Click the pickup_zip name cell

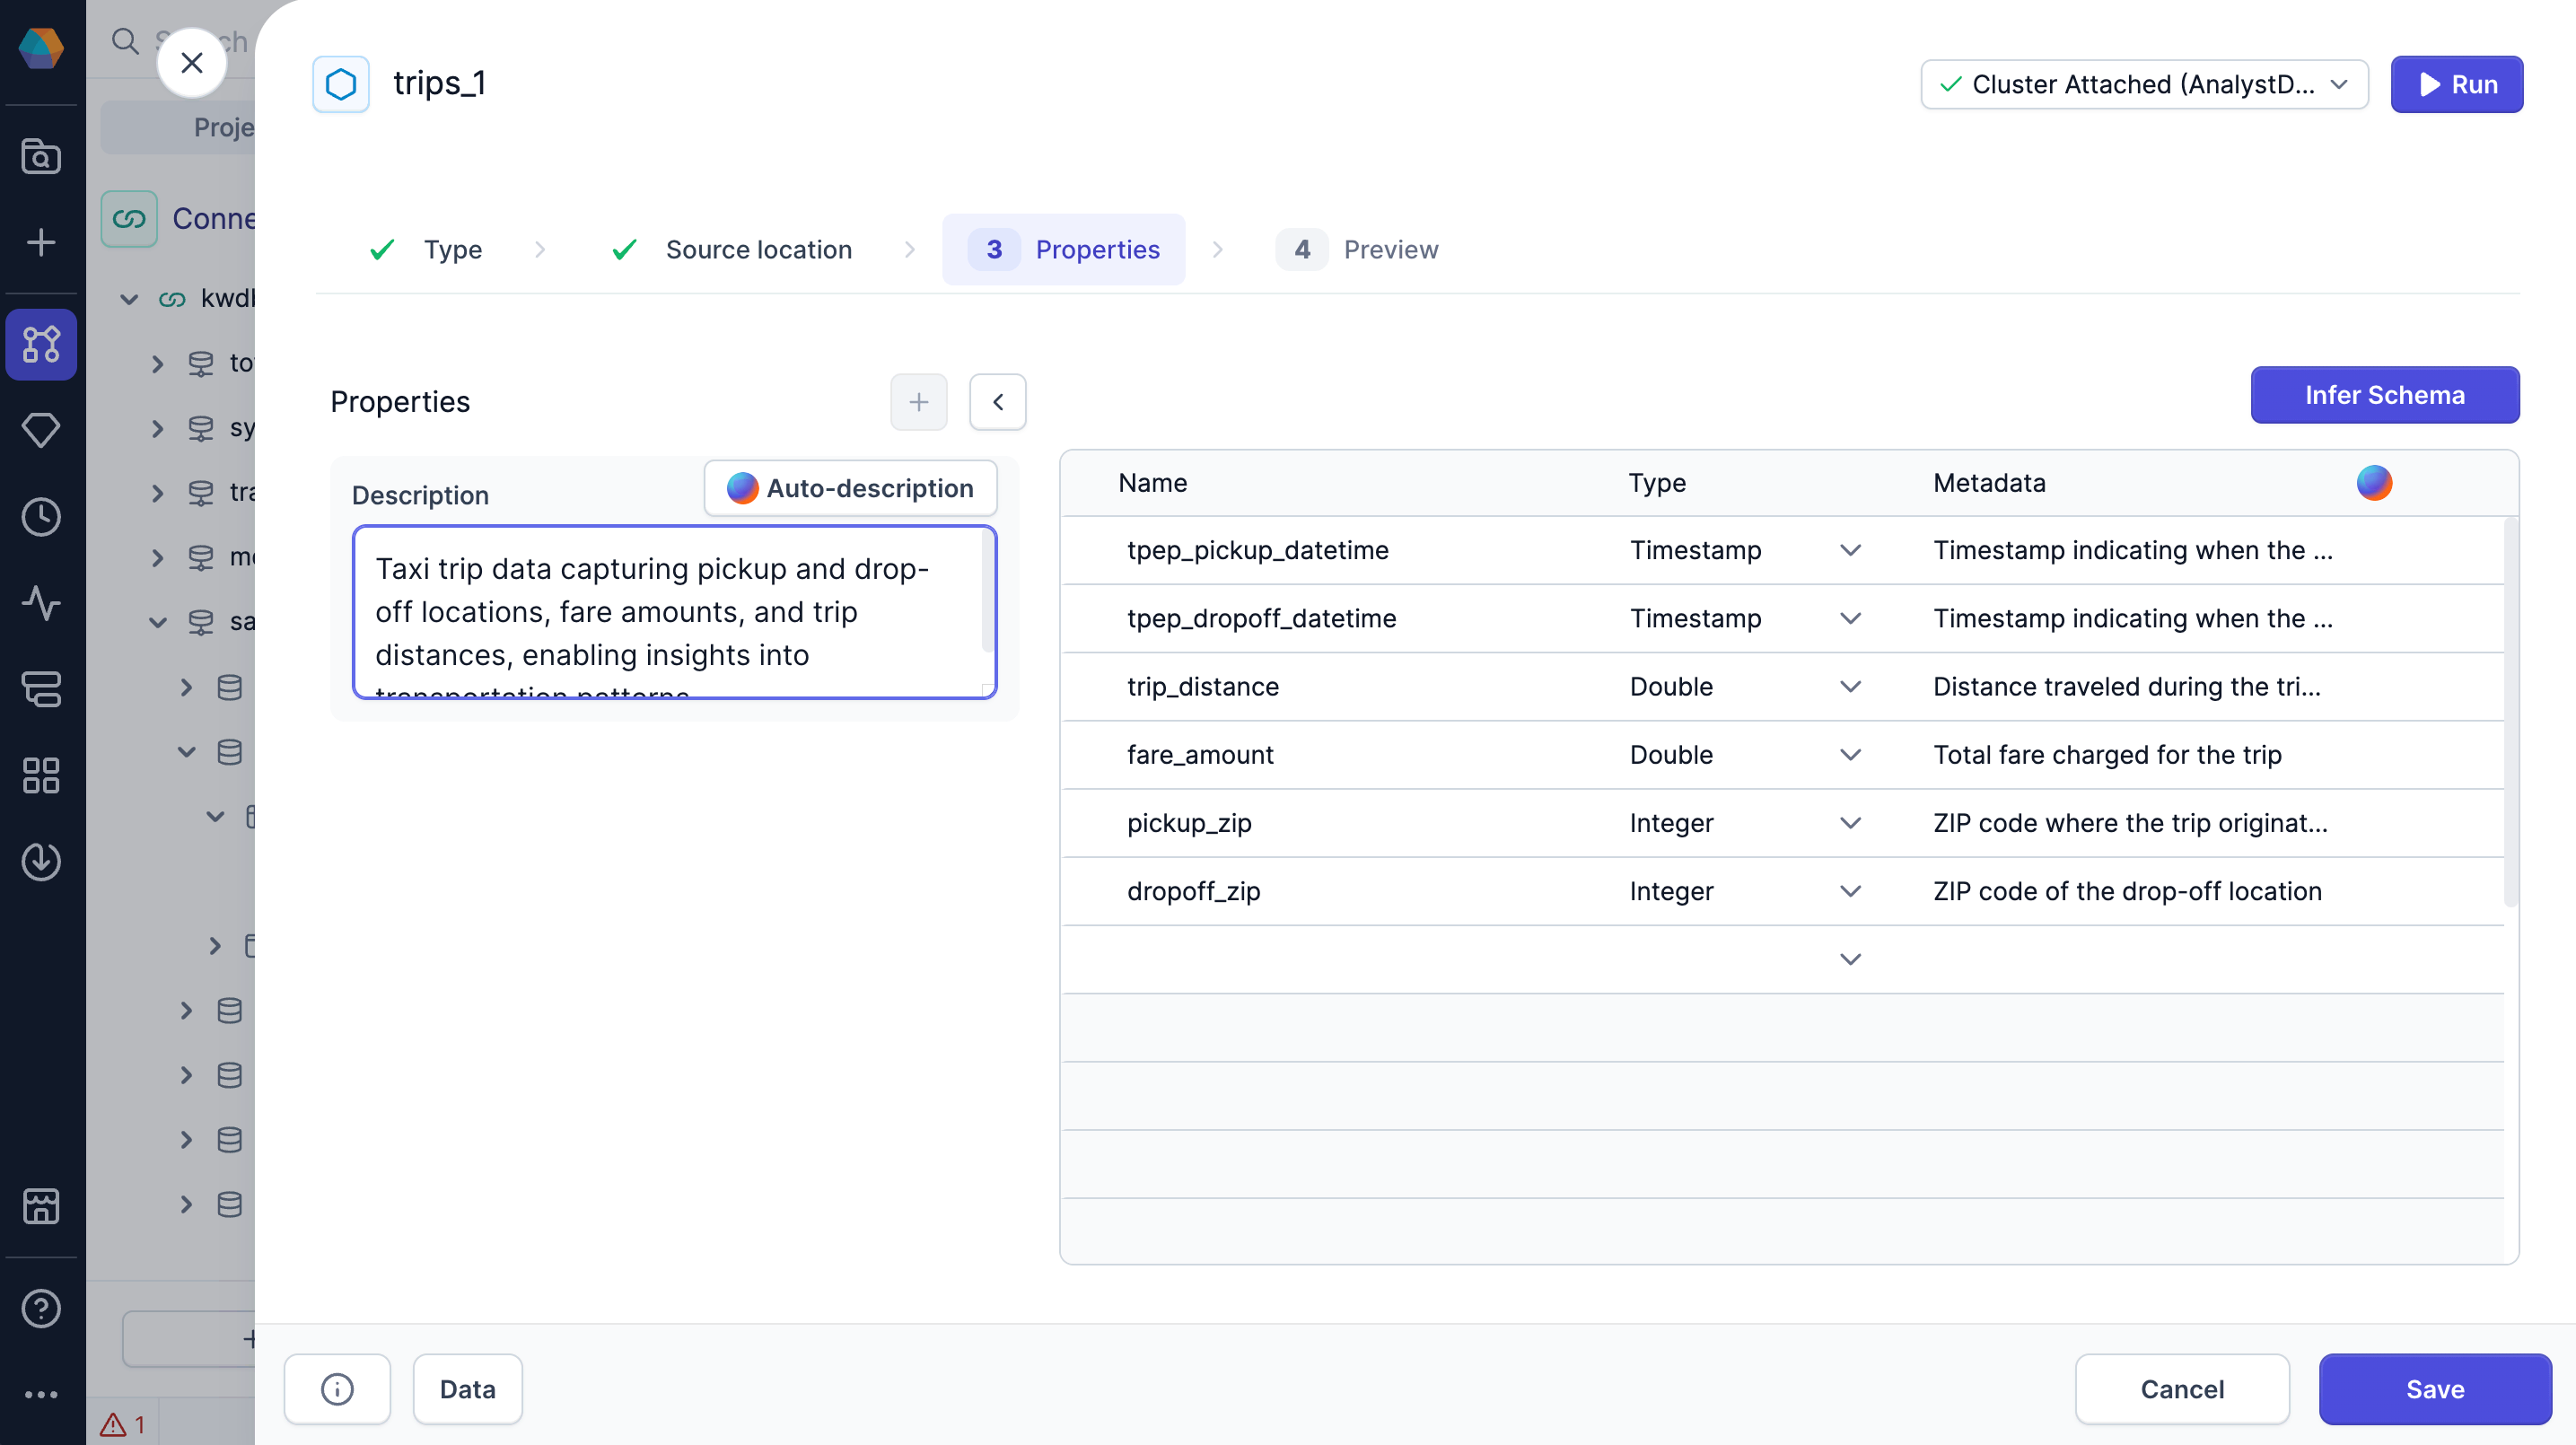coord(1188,822)
